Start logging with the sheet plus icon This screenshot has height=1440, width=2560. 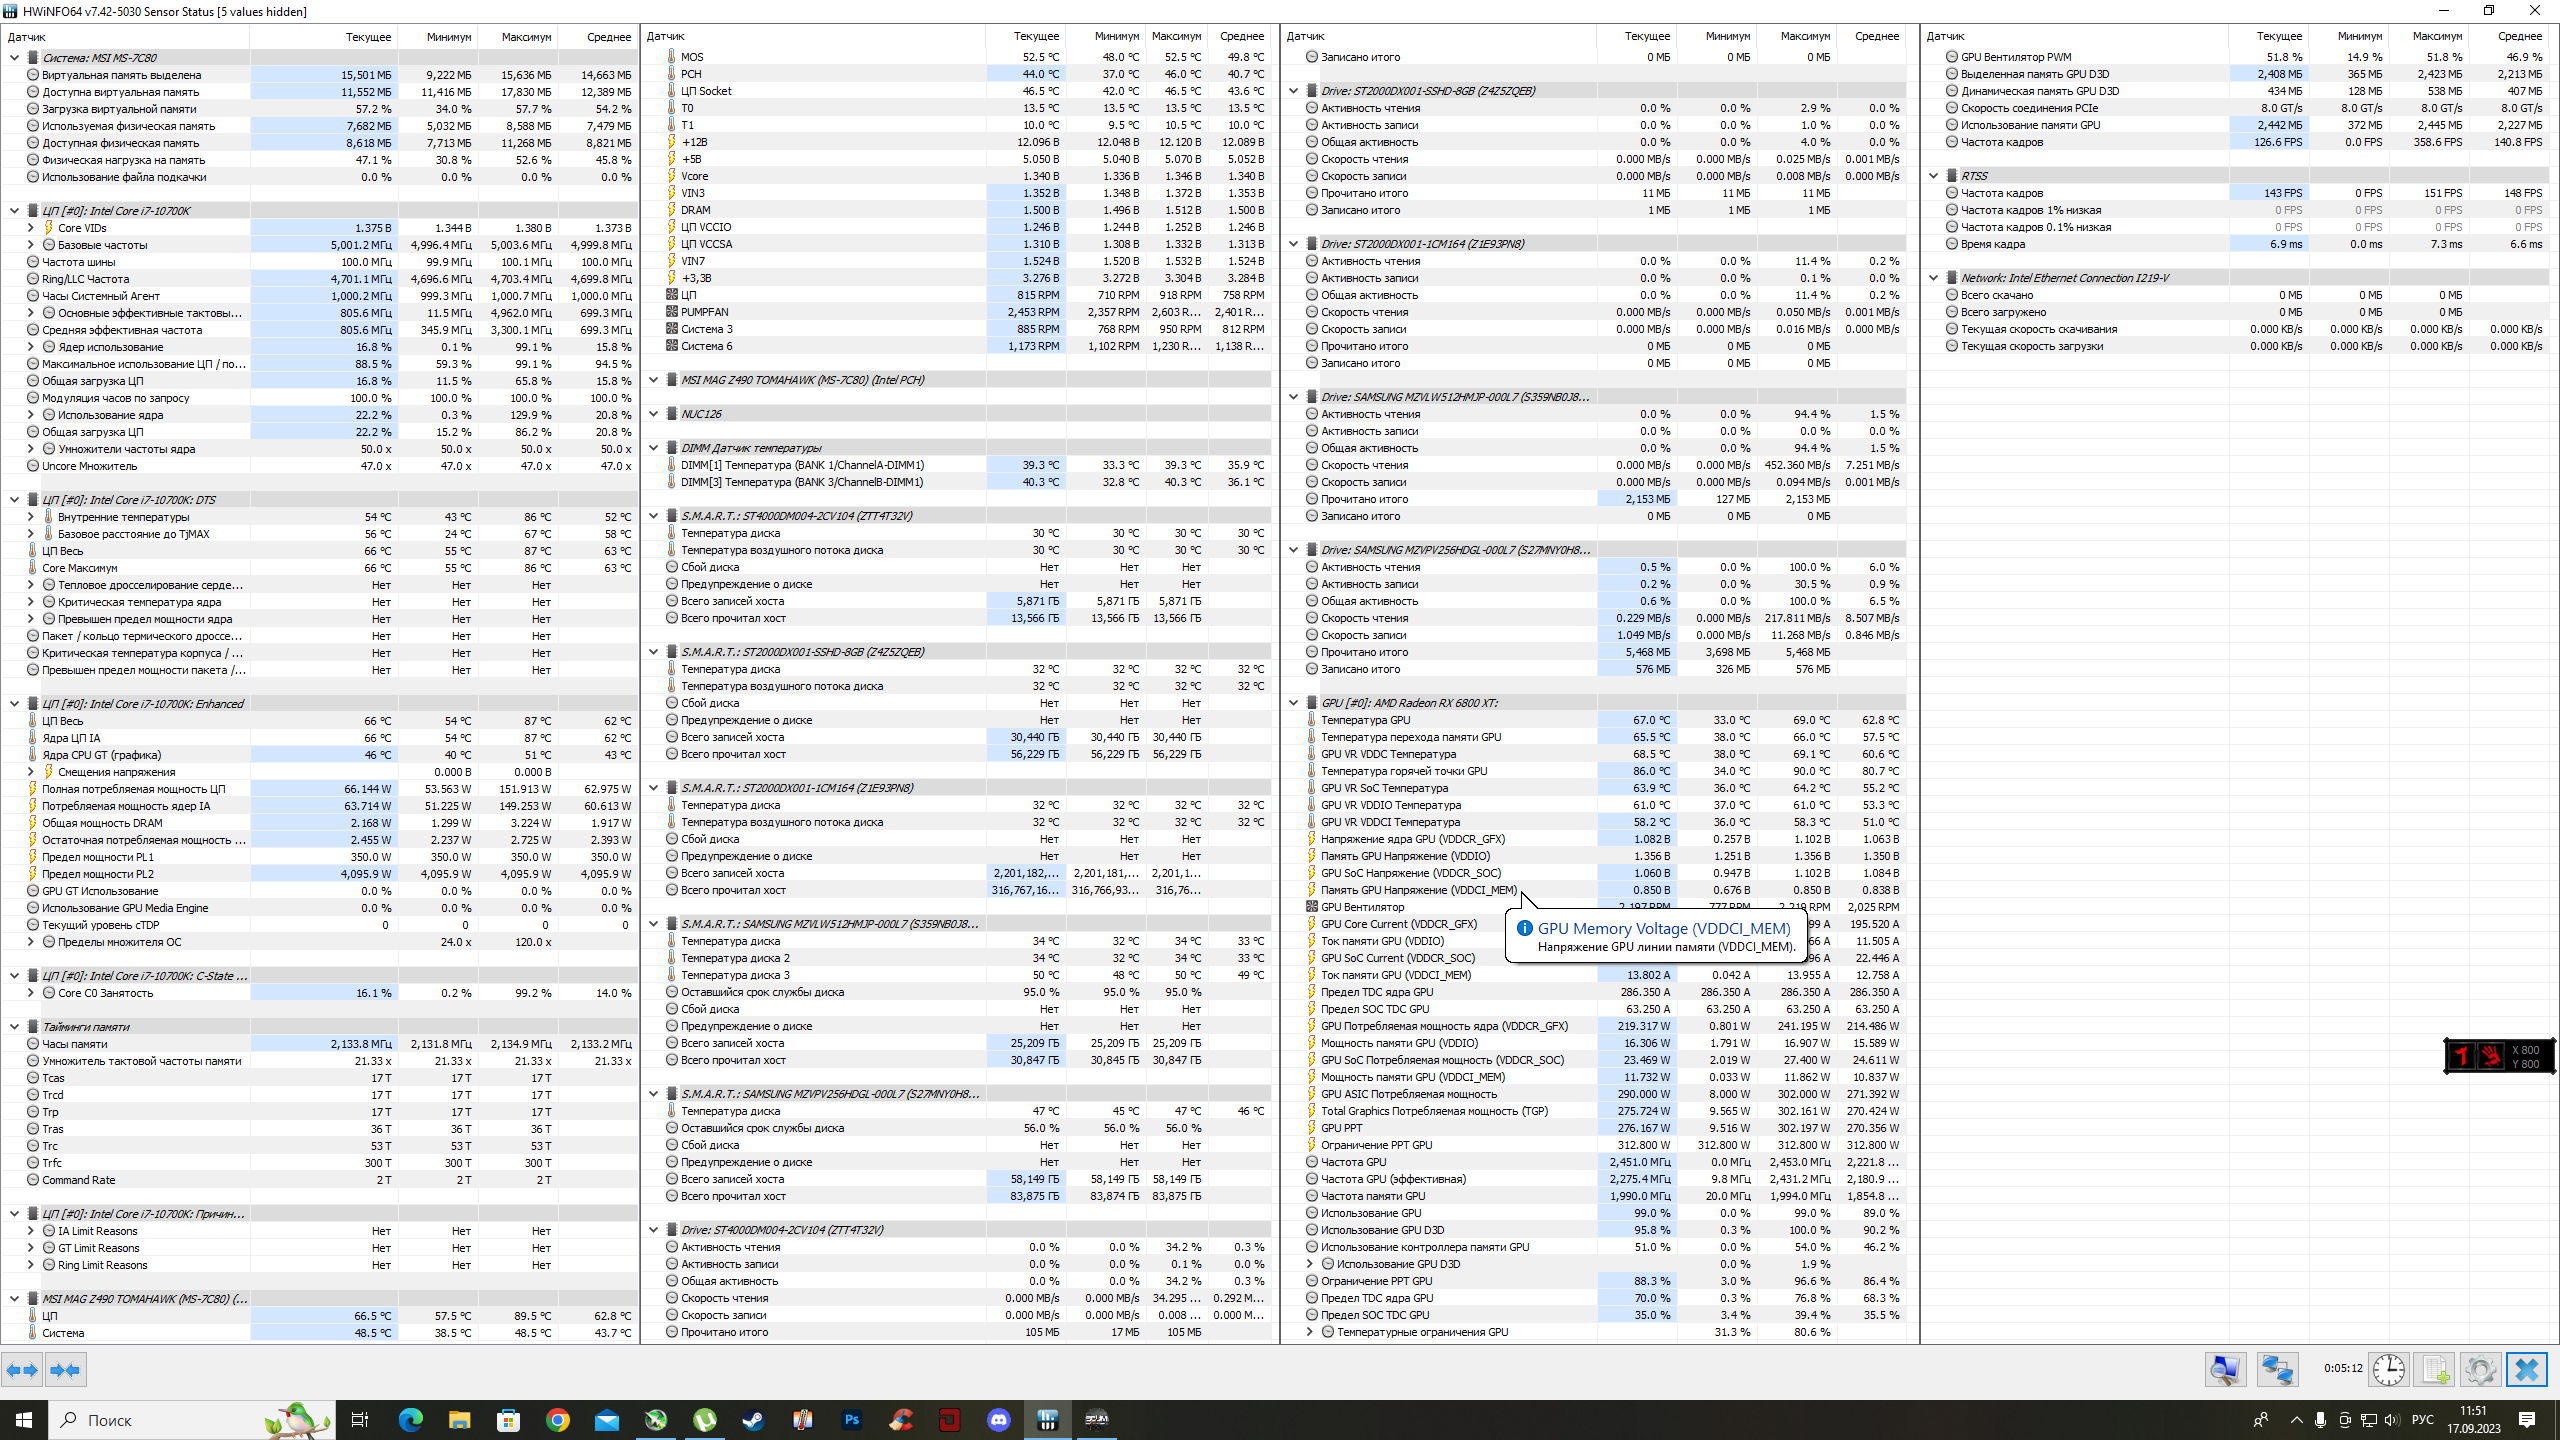tap(2434, 1369)
